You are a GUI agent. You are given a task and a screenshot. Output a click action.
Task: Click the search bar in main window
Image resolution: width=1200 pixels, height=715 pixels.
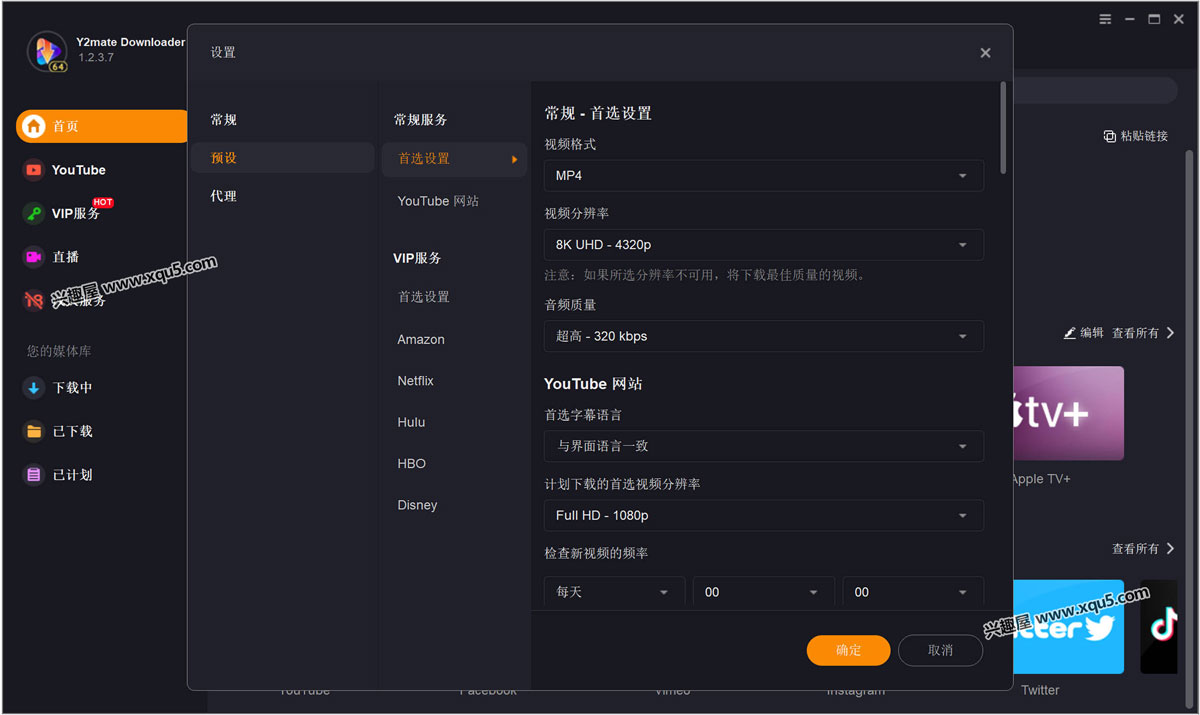coord(1095,90)
